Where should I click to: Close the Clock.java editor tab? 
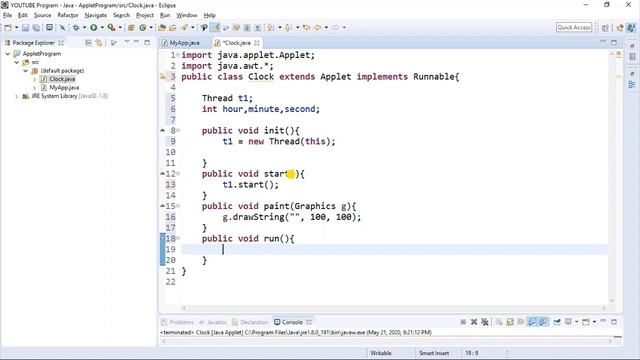(257, 43)
